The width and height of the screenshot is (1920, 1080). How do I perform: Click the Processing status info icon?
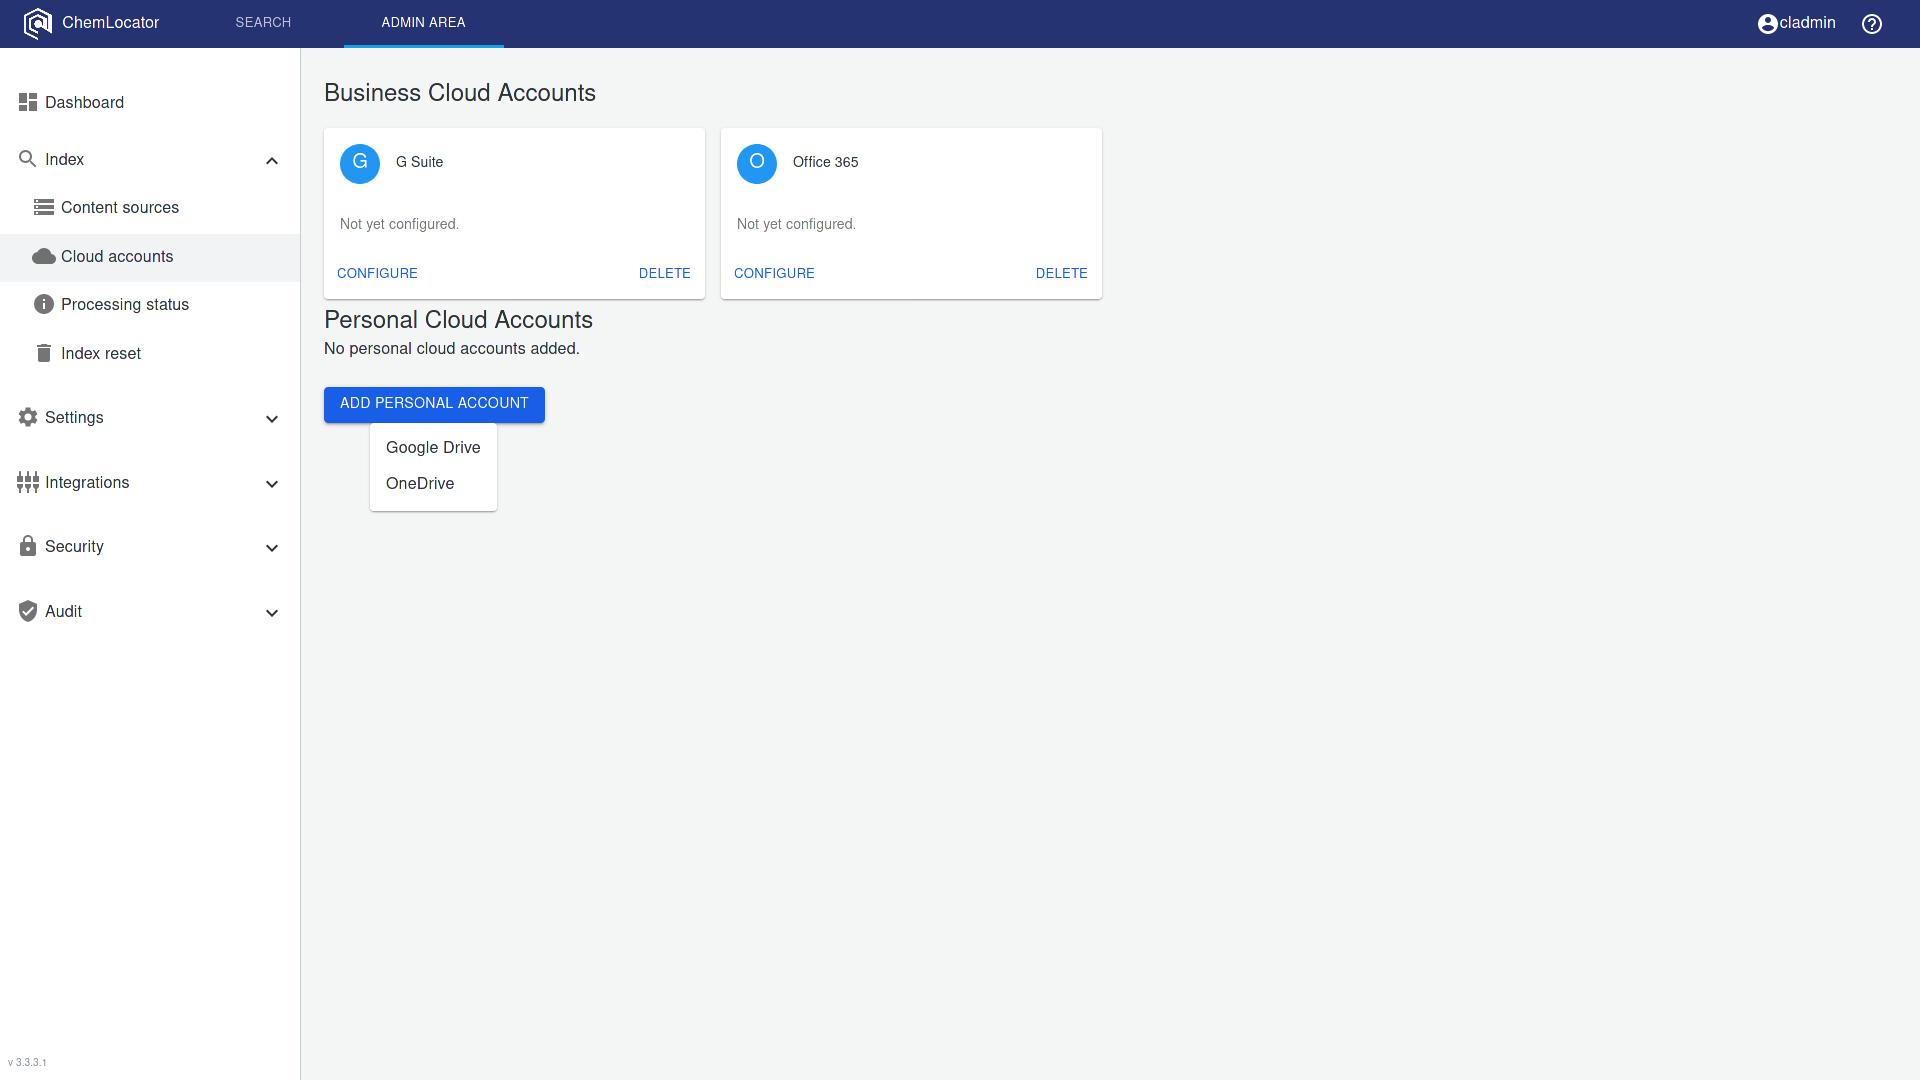44,304
